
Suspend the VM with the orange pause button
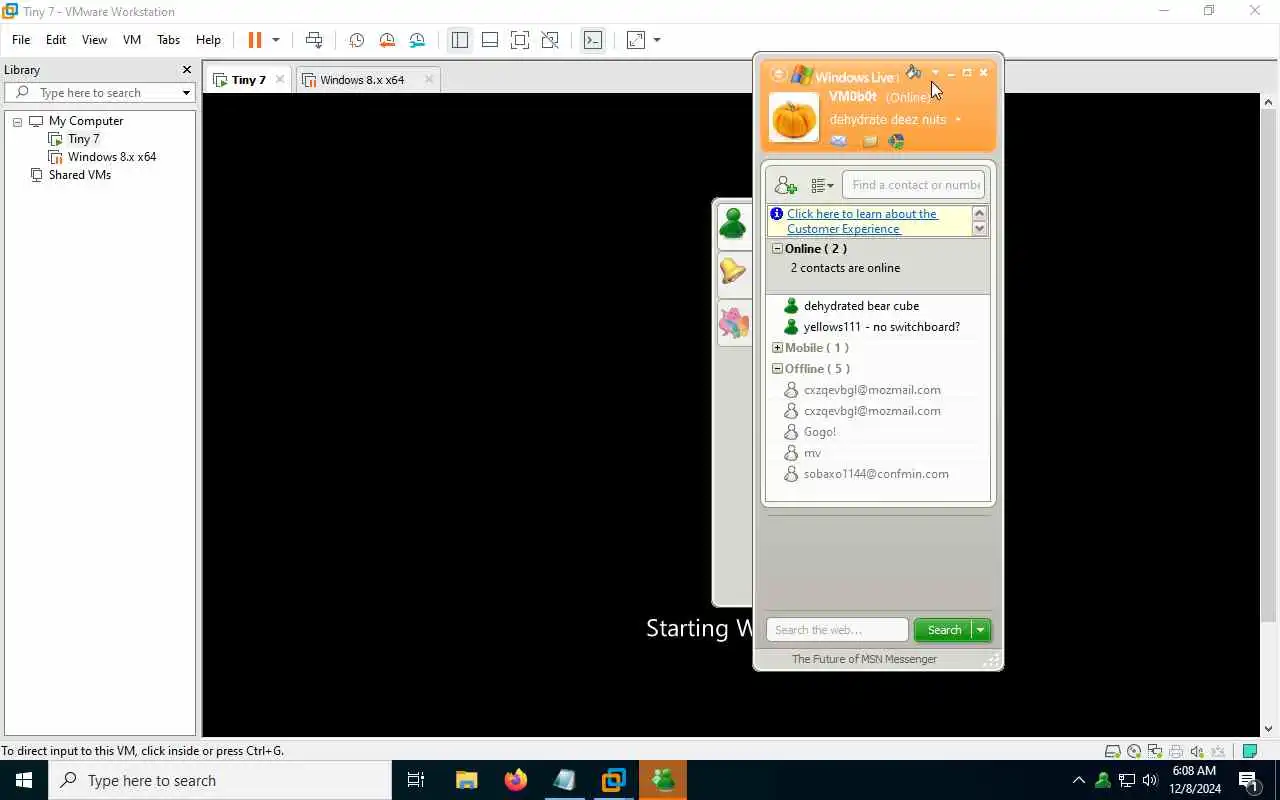(x=255, y=40)
